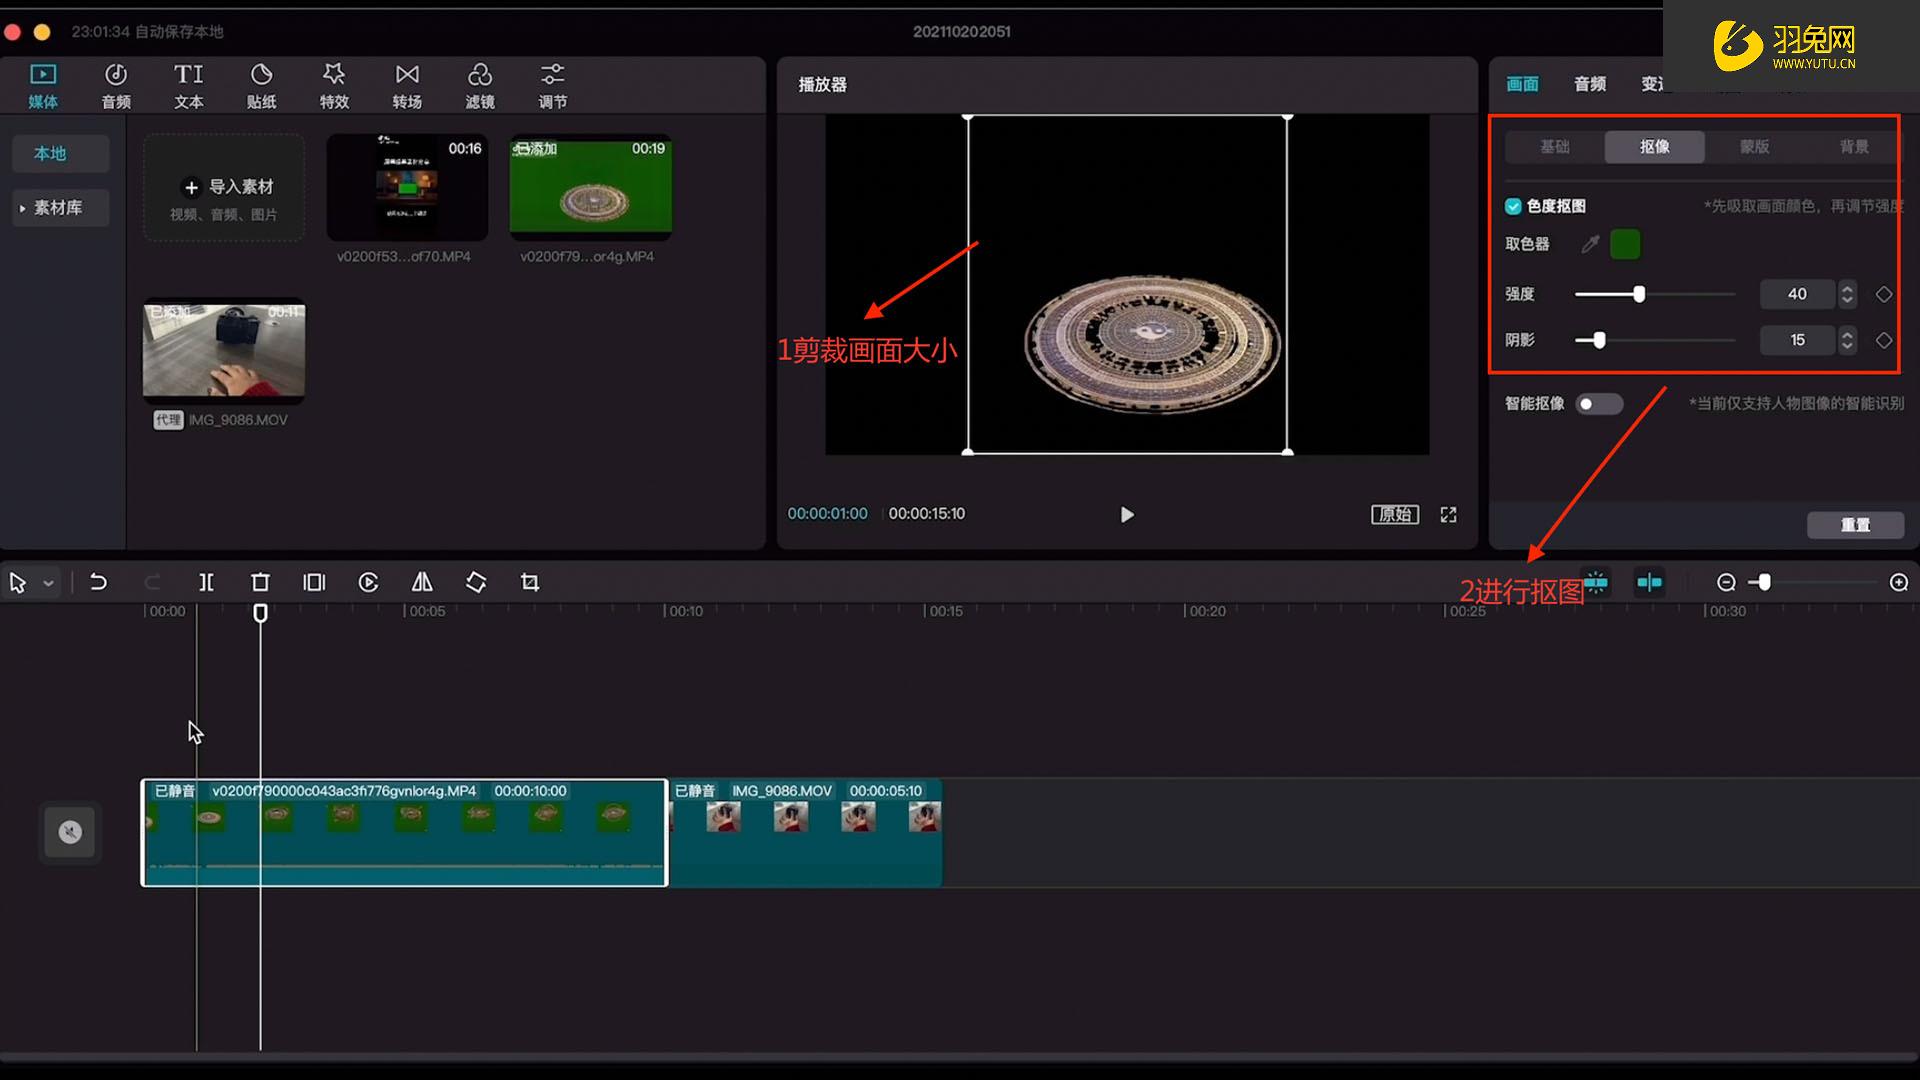Adjust the timeline zoom slider
Viewport: 1920px width, 1080px height.
point(1764,583)
